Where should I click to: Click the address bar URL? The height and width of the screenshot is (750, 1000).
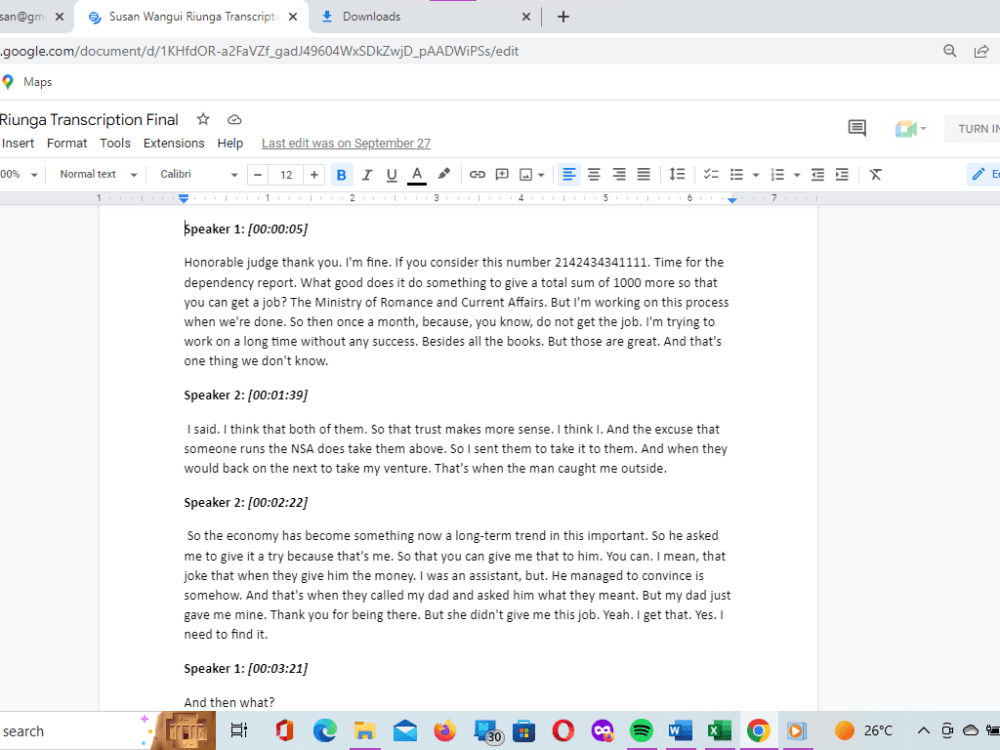coord(260,51)
